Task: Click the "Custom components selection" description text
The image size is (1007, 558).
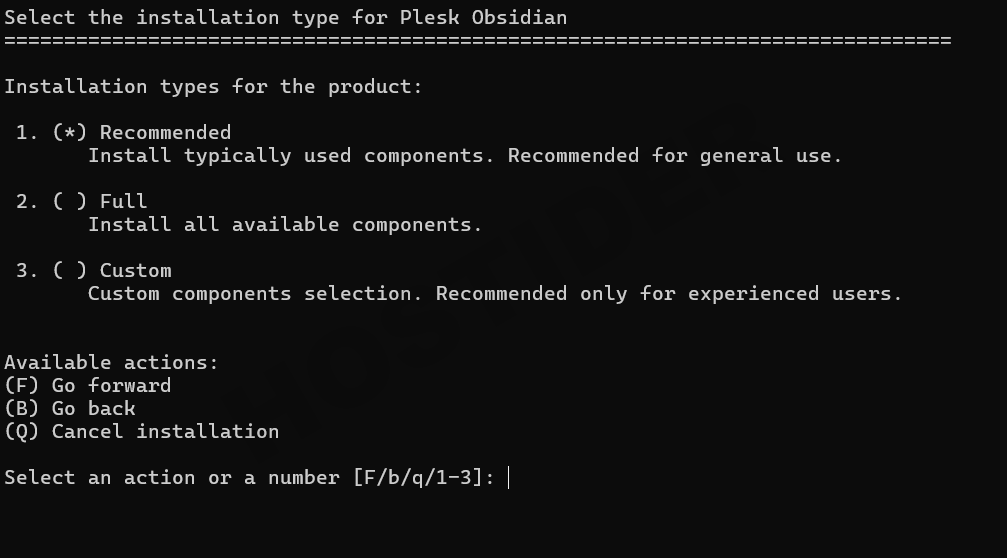Action: 495,294
